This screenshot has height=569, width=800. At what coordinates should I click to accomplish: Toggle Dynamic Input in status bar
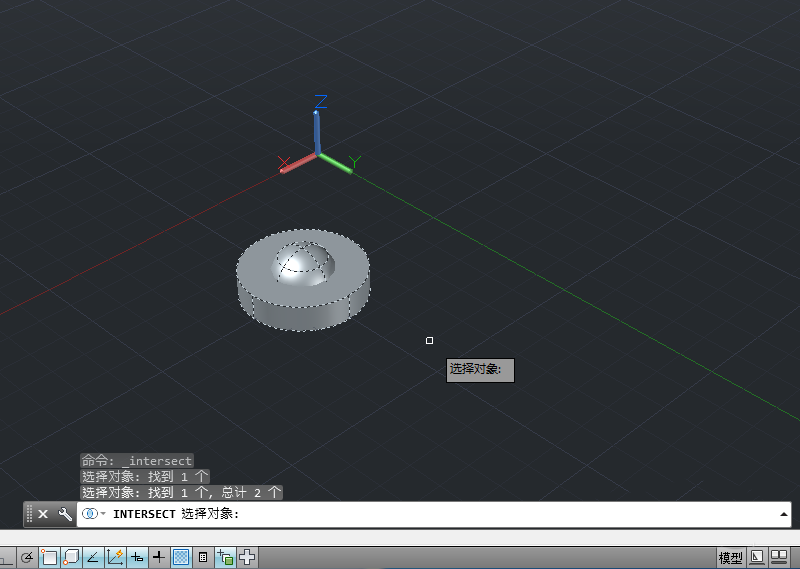(137, 557)
